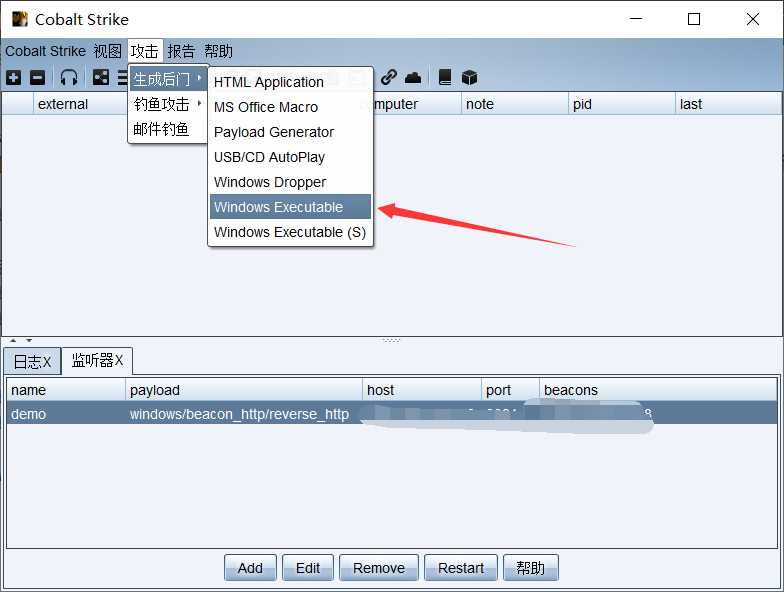The image size is (784, 592).
Task: Sort listeners by port column
Action: click(x=510, y=390)
